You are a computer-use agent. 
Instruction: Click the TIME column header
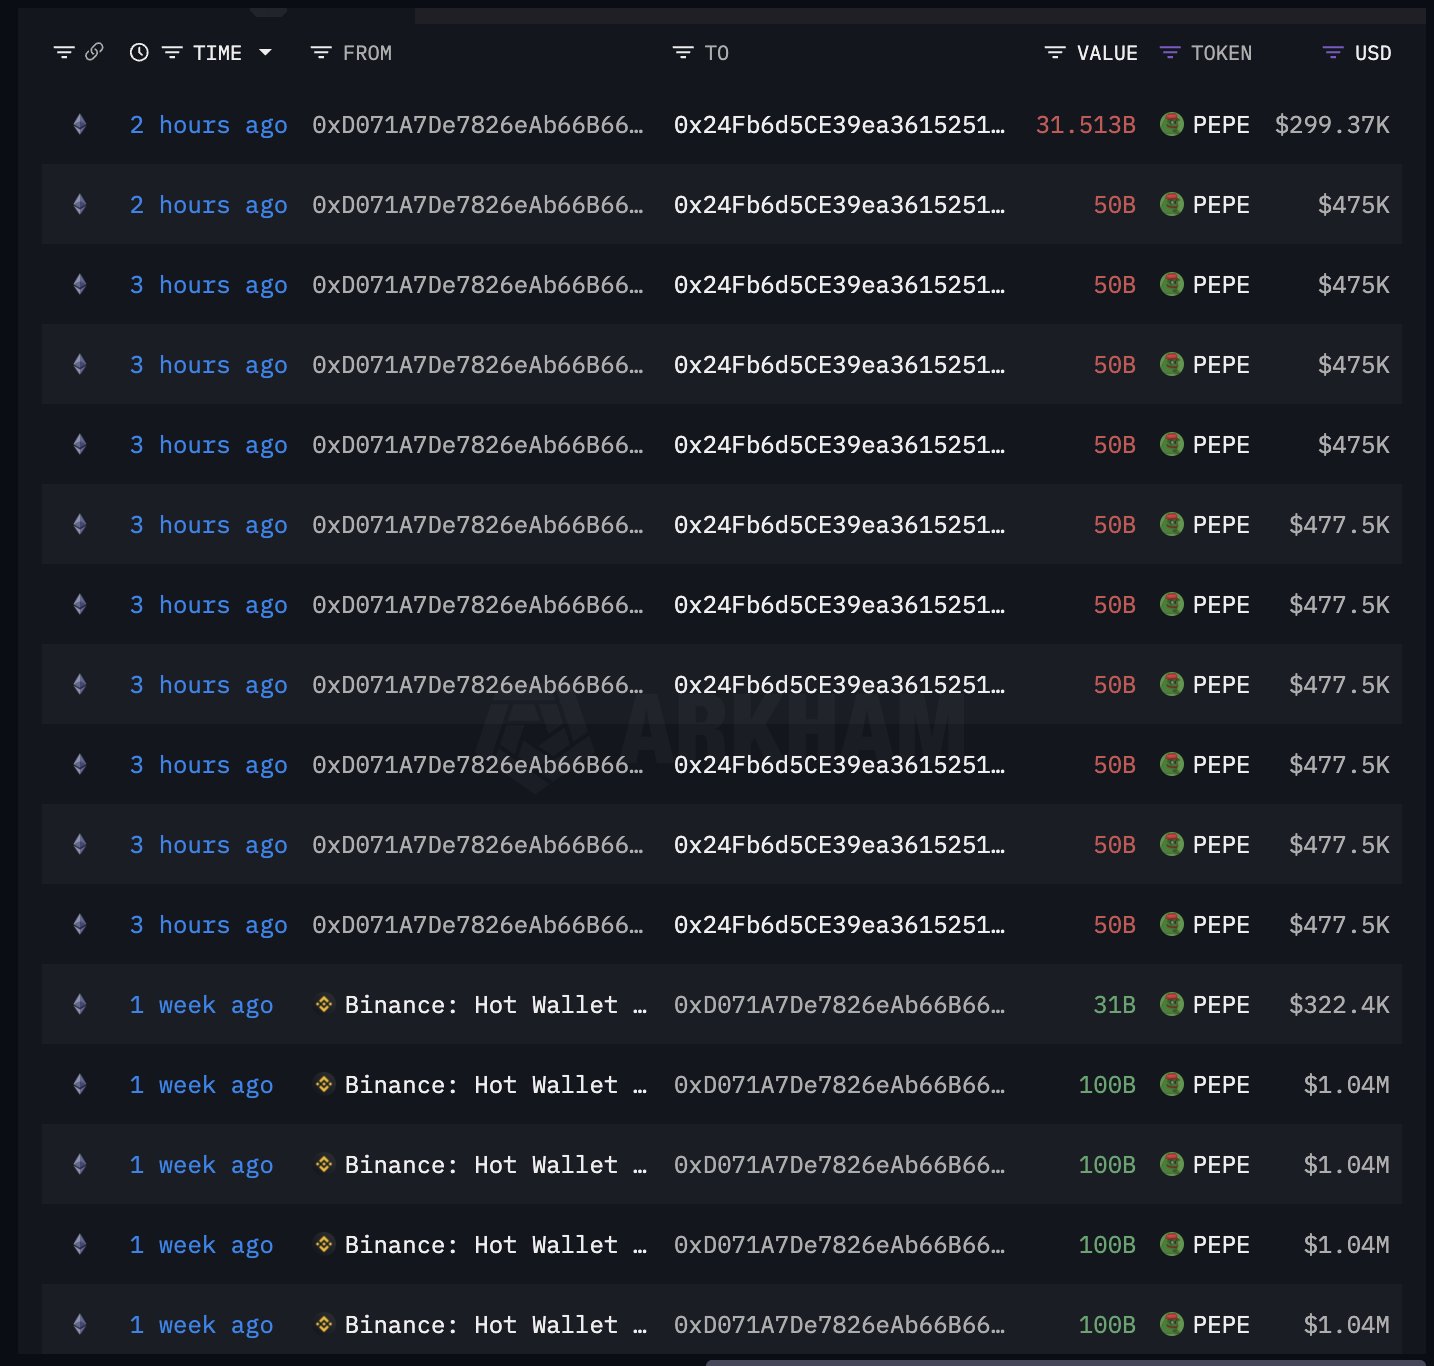click(217, 53)
